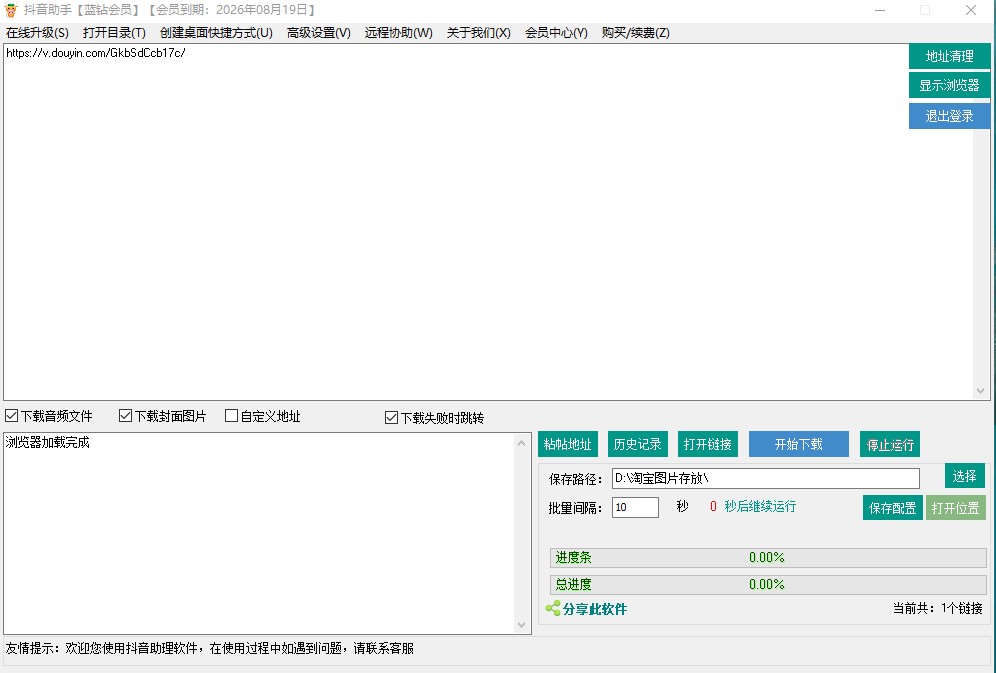996x673 pixels.
Task: Click the 分享此软件 link
Action: (595, 609)
